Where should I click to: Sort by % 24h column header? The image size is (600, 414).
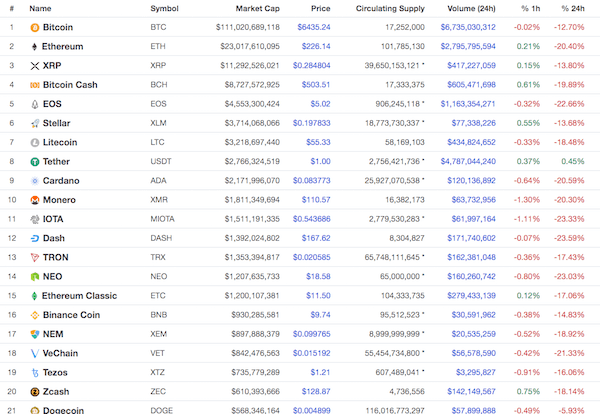click(573, 8)
